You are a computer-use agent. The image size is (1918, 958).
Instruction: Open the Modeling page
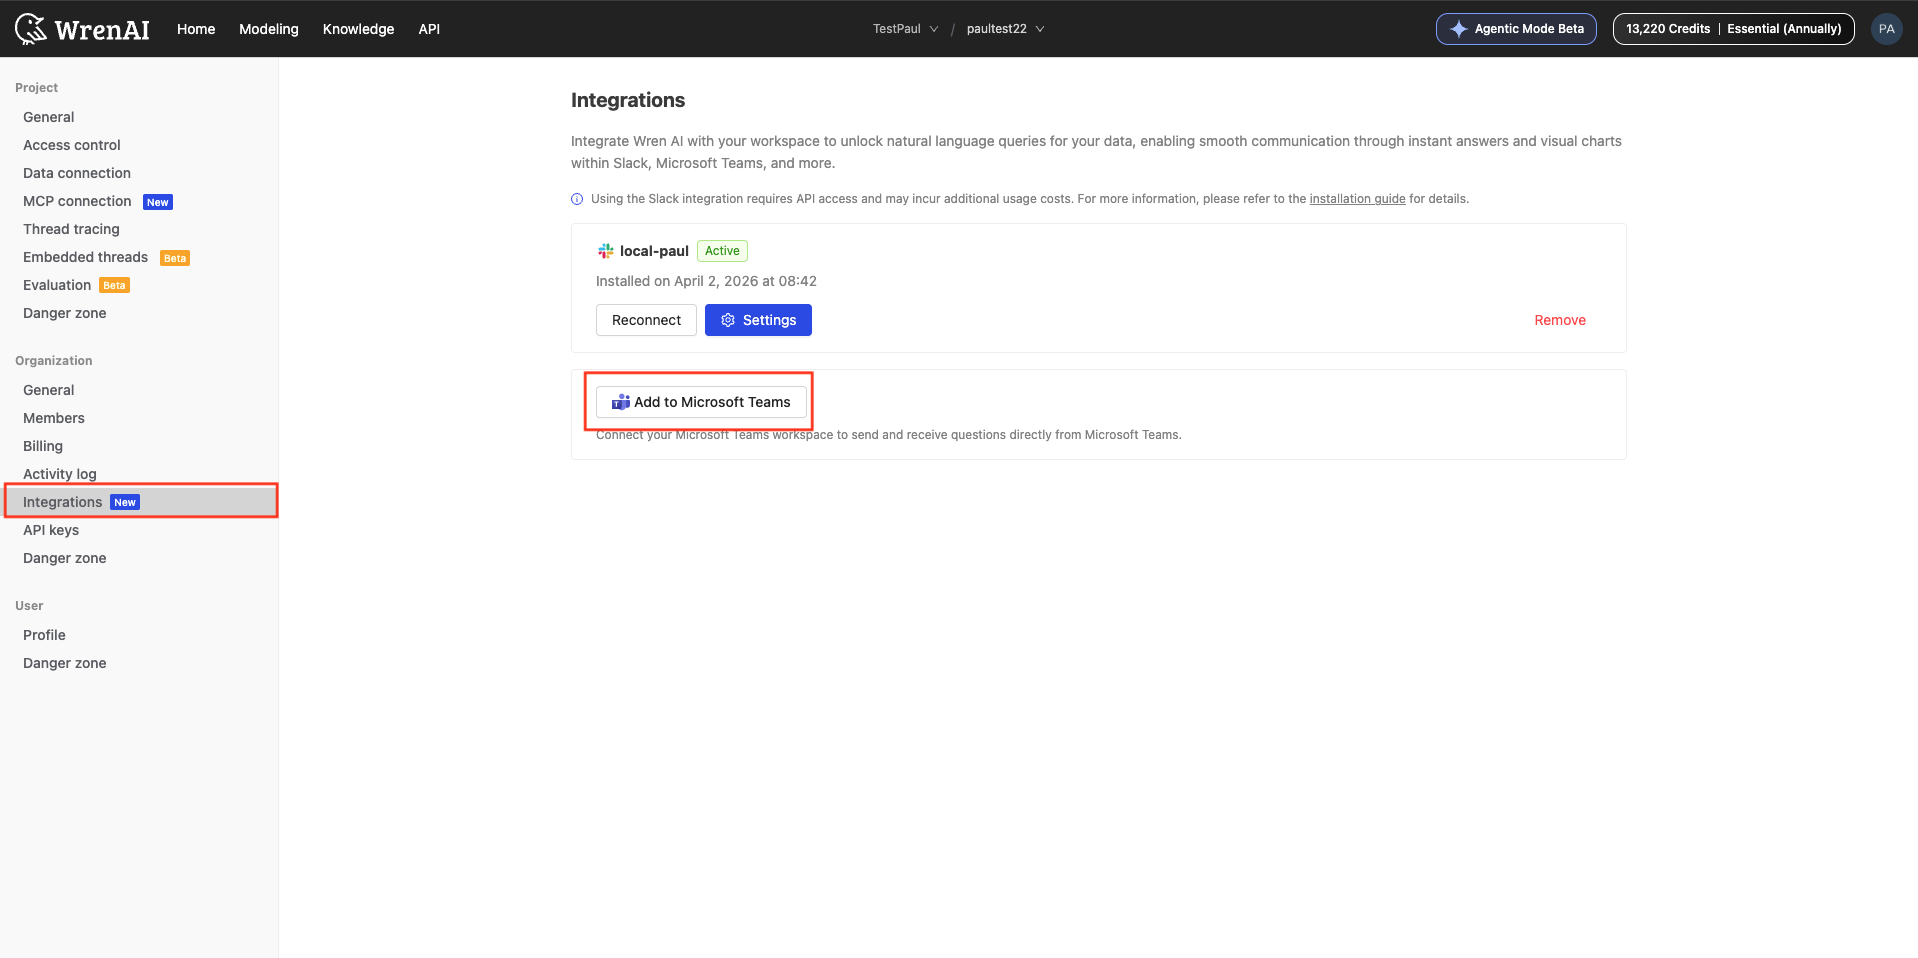pyautogui.click(x=269, y=29)
